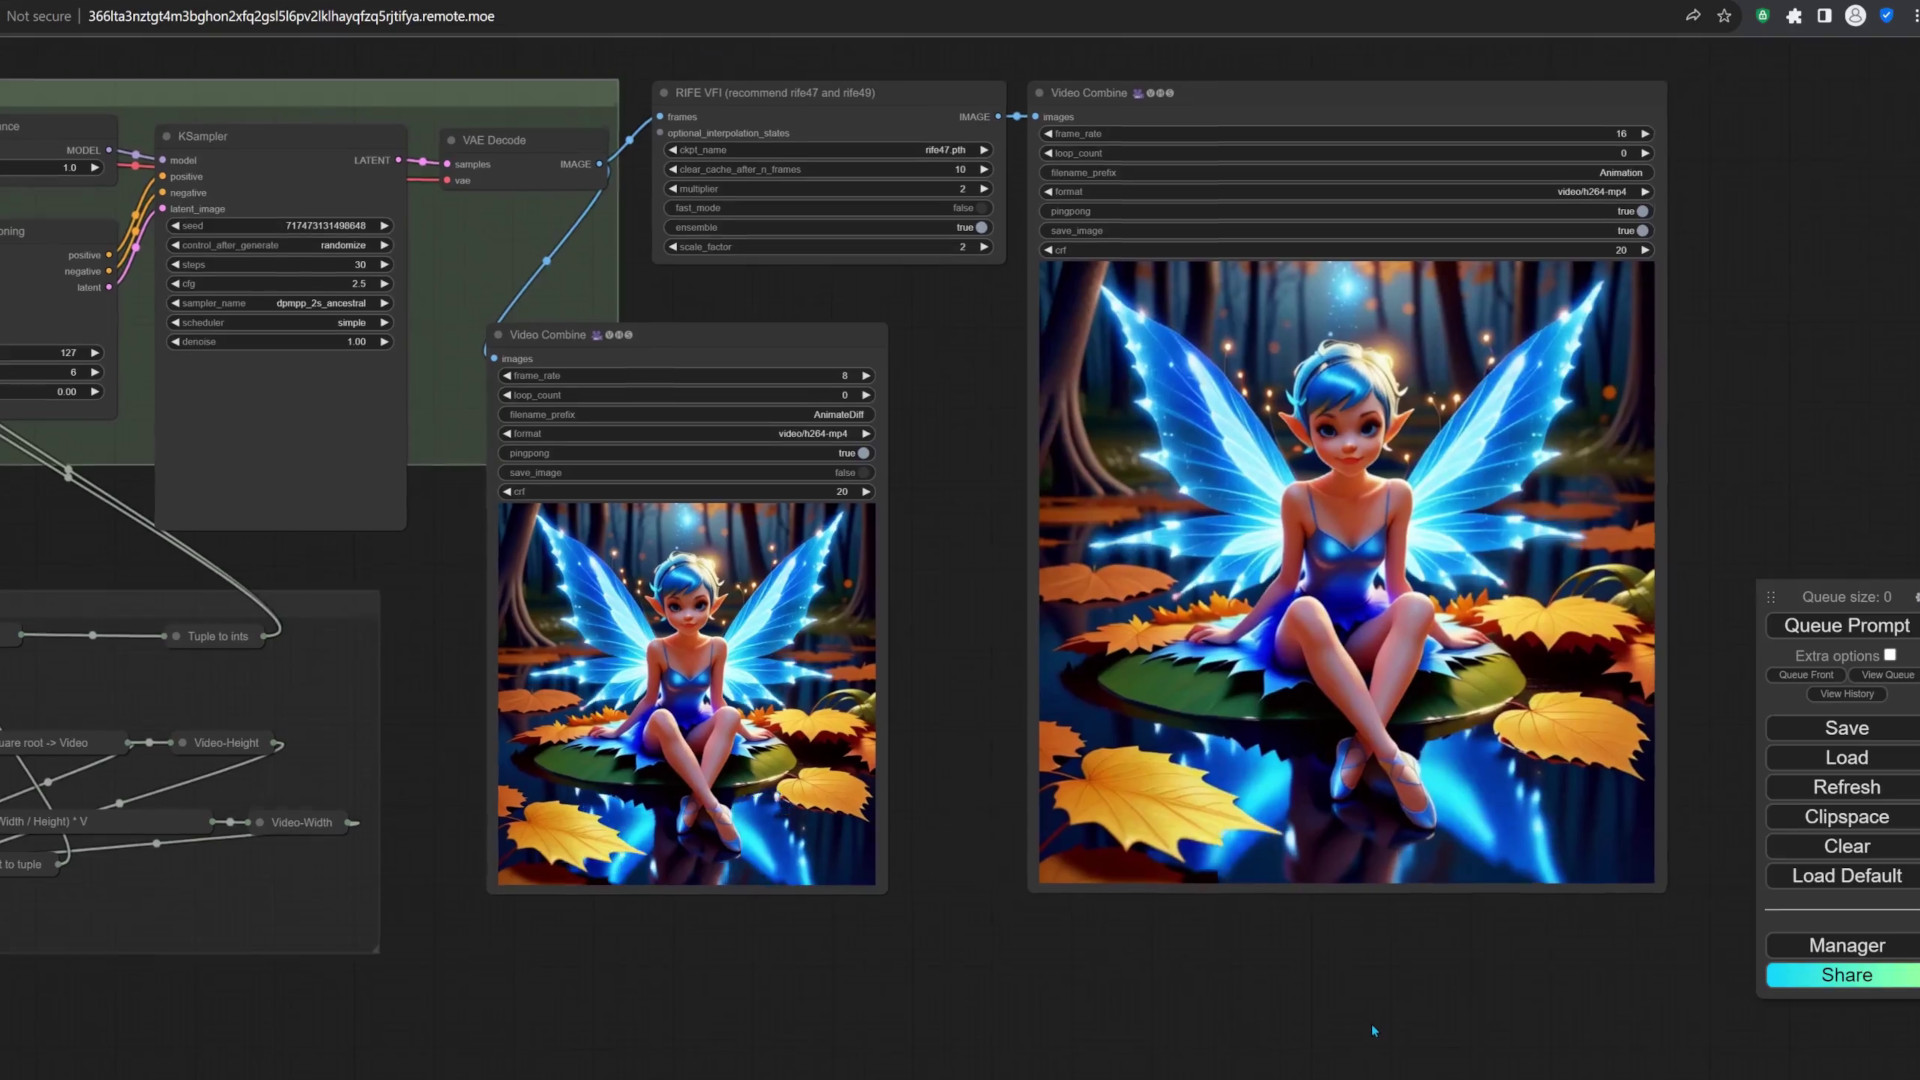Open the control_after_generate randomize selector
Viewport: 1920px width, 1080px height.
(279, 245)
